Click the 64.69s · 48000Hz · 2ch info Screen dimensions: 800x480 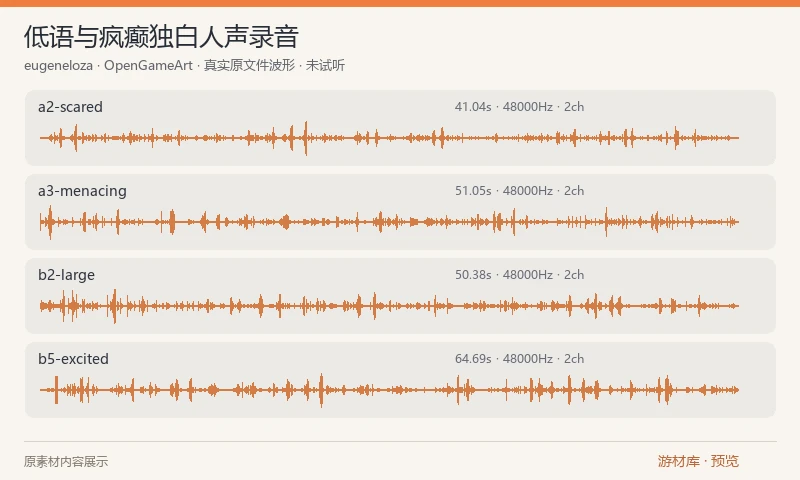point(519,359)
